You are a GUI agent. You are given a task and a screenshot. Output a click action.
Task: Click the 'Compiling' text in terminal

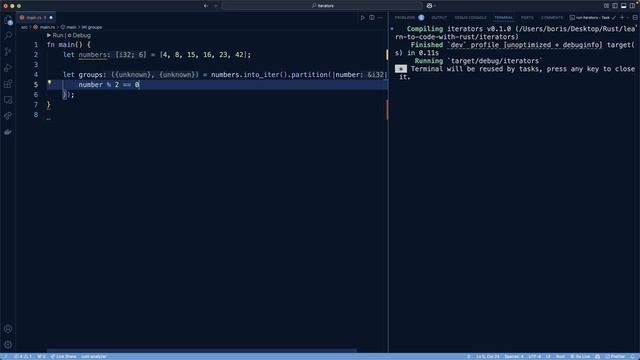[424, 29]
